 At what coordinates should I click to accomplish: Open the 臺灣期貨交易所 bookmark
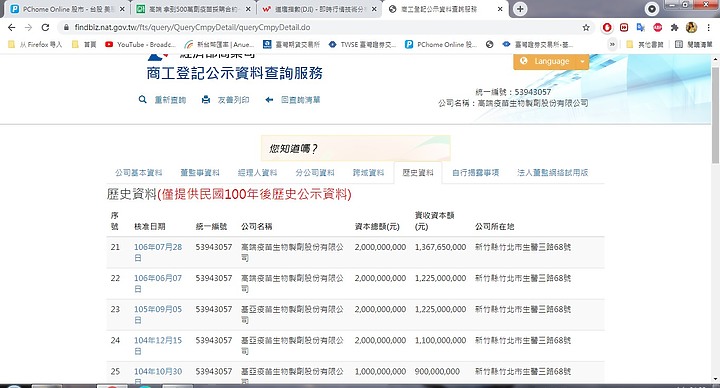point(292,45)
